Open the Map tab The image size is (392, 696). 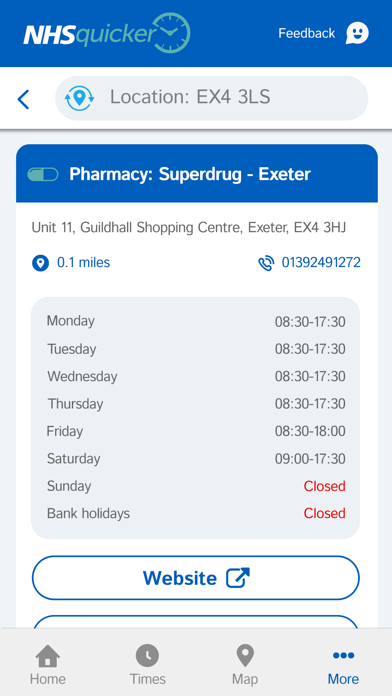pyautogui.click(x=245, y=665)
